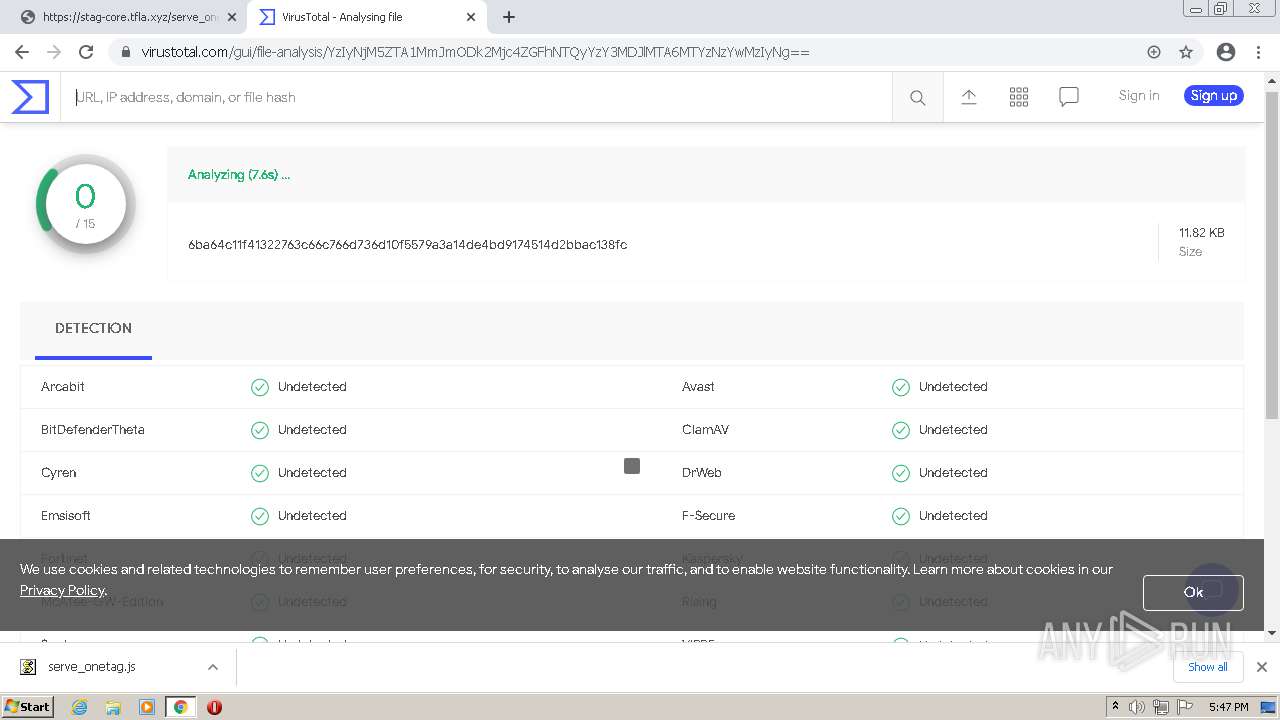Click the BitDefenderTheta engine name
1280x720 pixels.
(x=93, y=429)
